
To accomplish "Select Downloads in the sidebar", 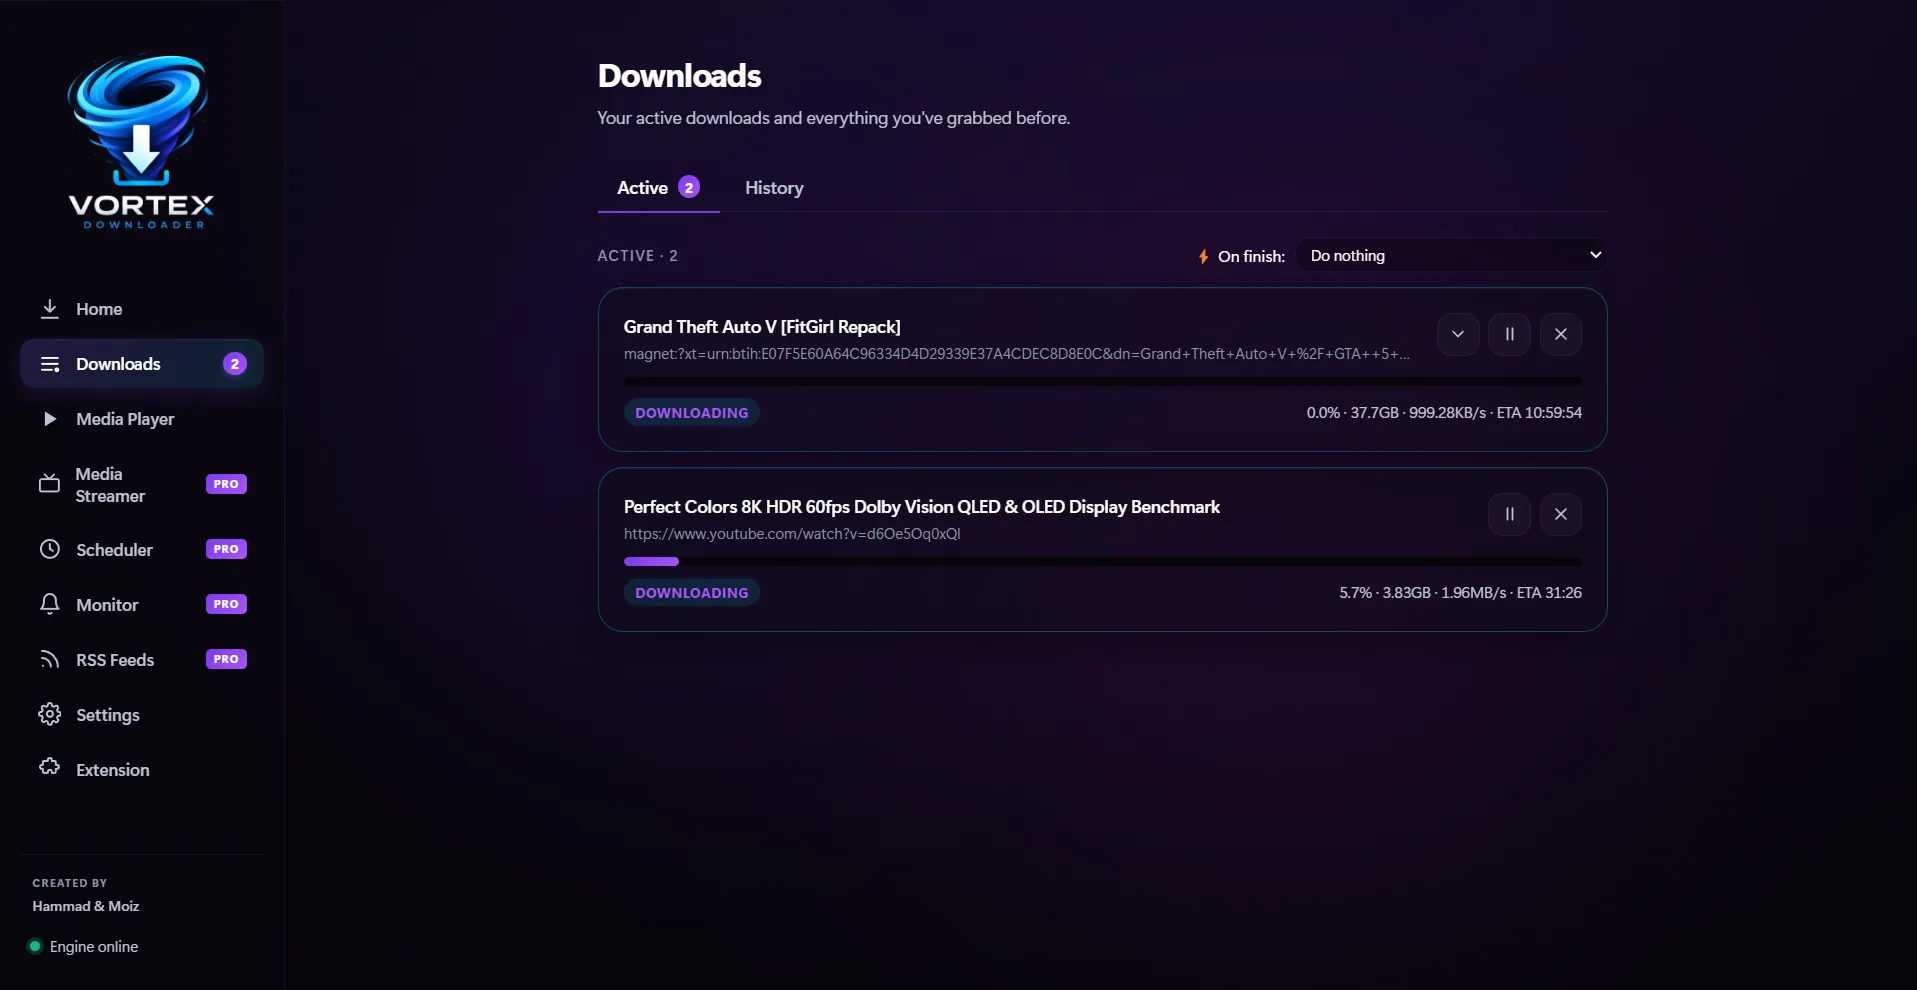I will pyautogui.click(x=142, y=364).
